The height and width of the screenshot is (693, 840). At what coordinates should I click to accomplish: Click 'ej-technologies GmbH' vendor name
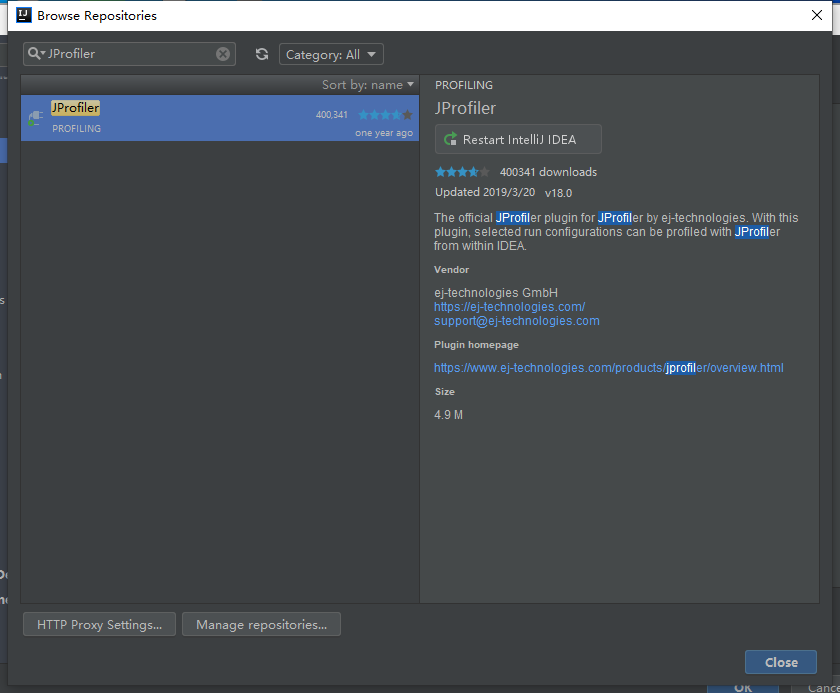click(x=496, y=293)
